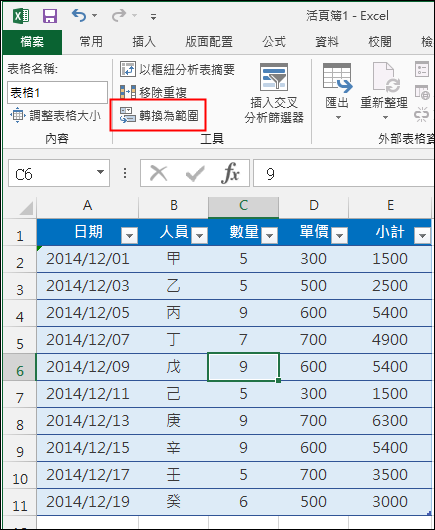Viewport: 435px width, 530px height.
Task: Select the 小計 cell 2500
Action: point(390,286)
